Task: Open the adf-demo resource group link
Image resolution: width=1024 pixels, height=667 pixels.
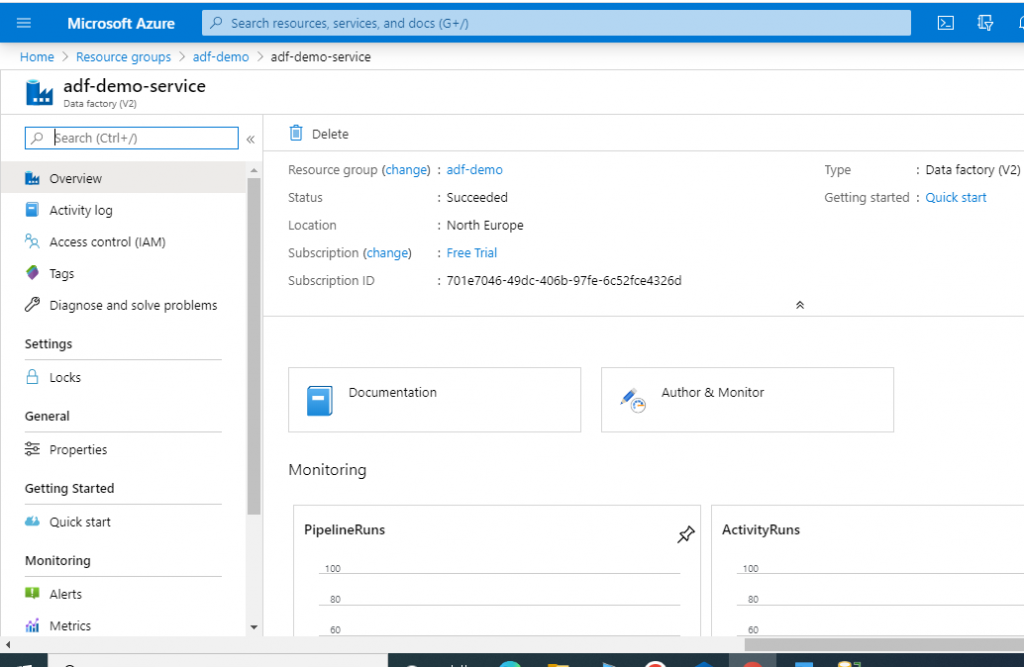Action: click(474, 170)
